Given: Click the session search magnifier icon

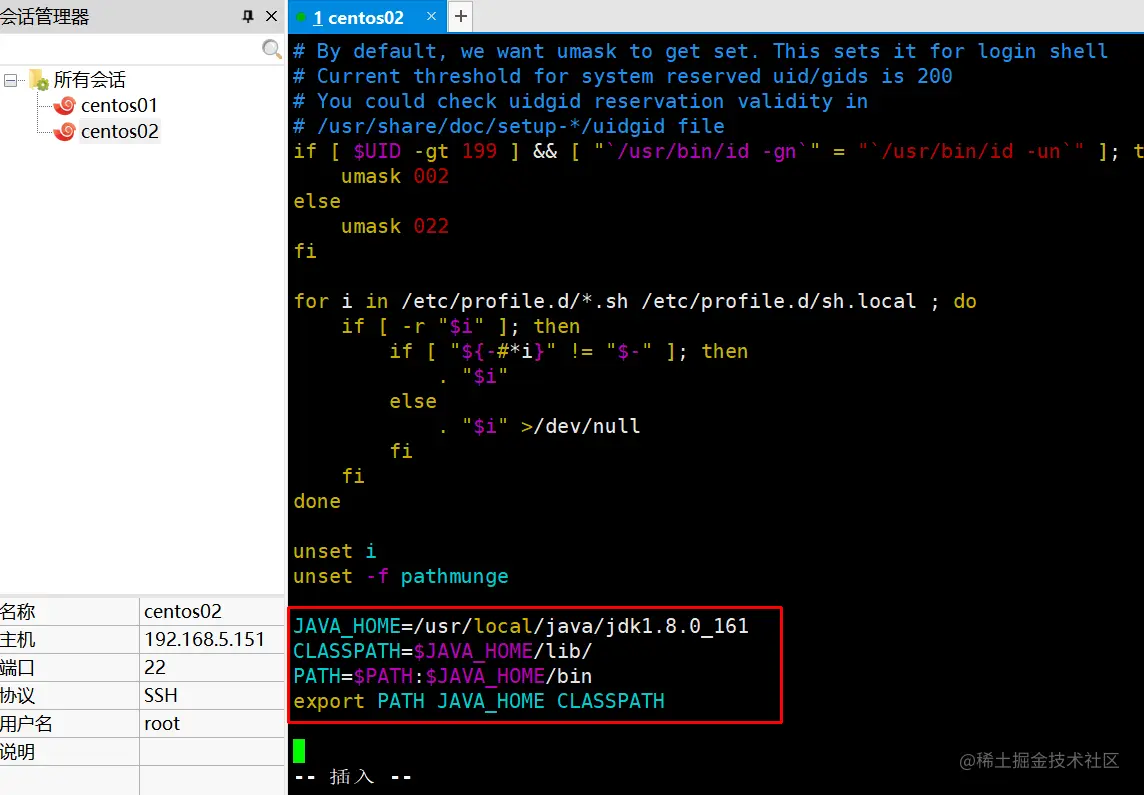Looking at the screenshot, I should point(271,49).
